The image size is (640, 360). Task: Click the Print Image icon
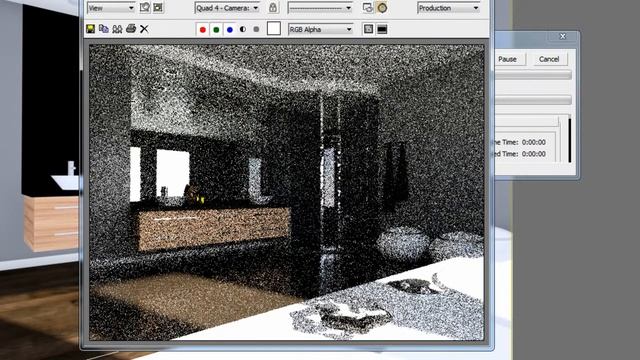click(x=131, y=29)
